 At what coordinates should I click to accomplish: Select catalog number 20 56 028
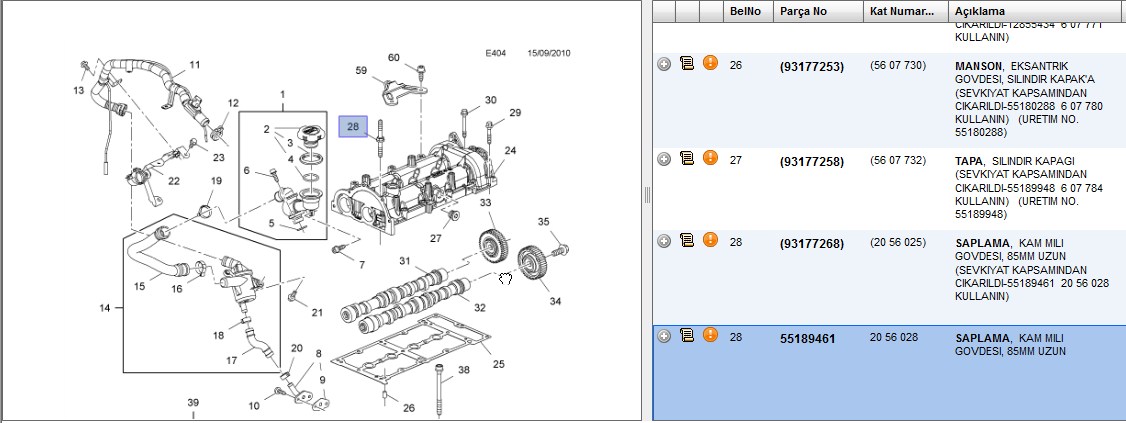(x=893, y=337)
